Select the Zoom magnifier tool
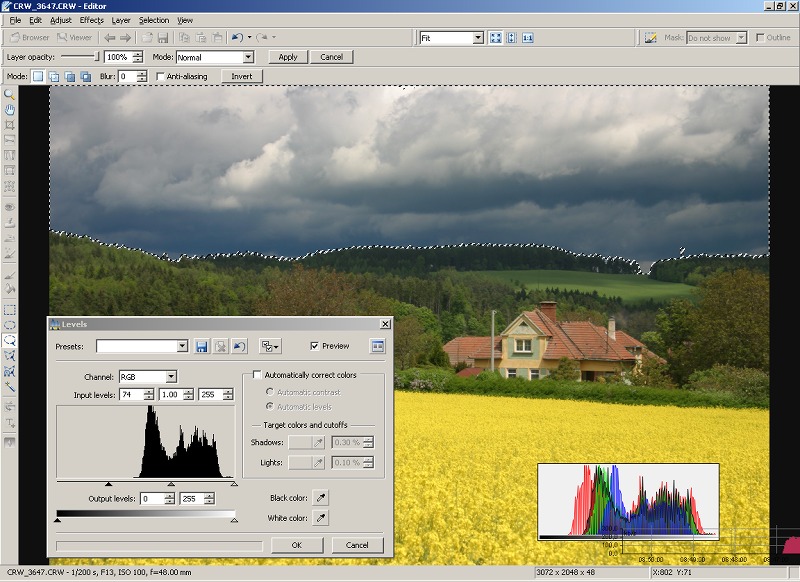 (x=10, y=93)
